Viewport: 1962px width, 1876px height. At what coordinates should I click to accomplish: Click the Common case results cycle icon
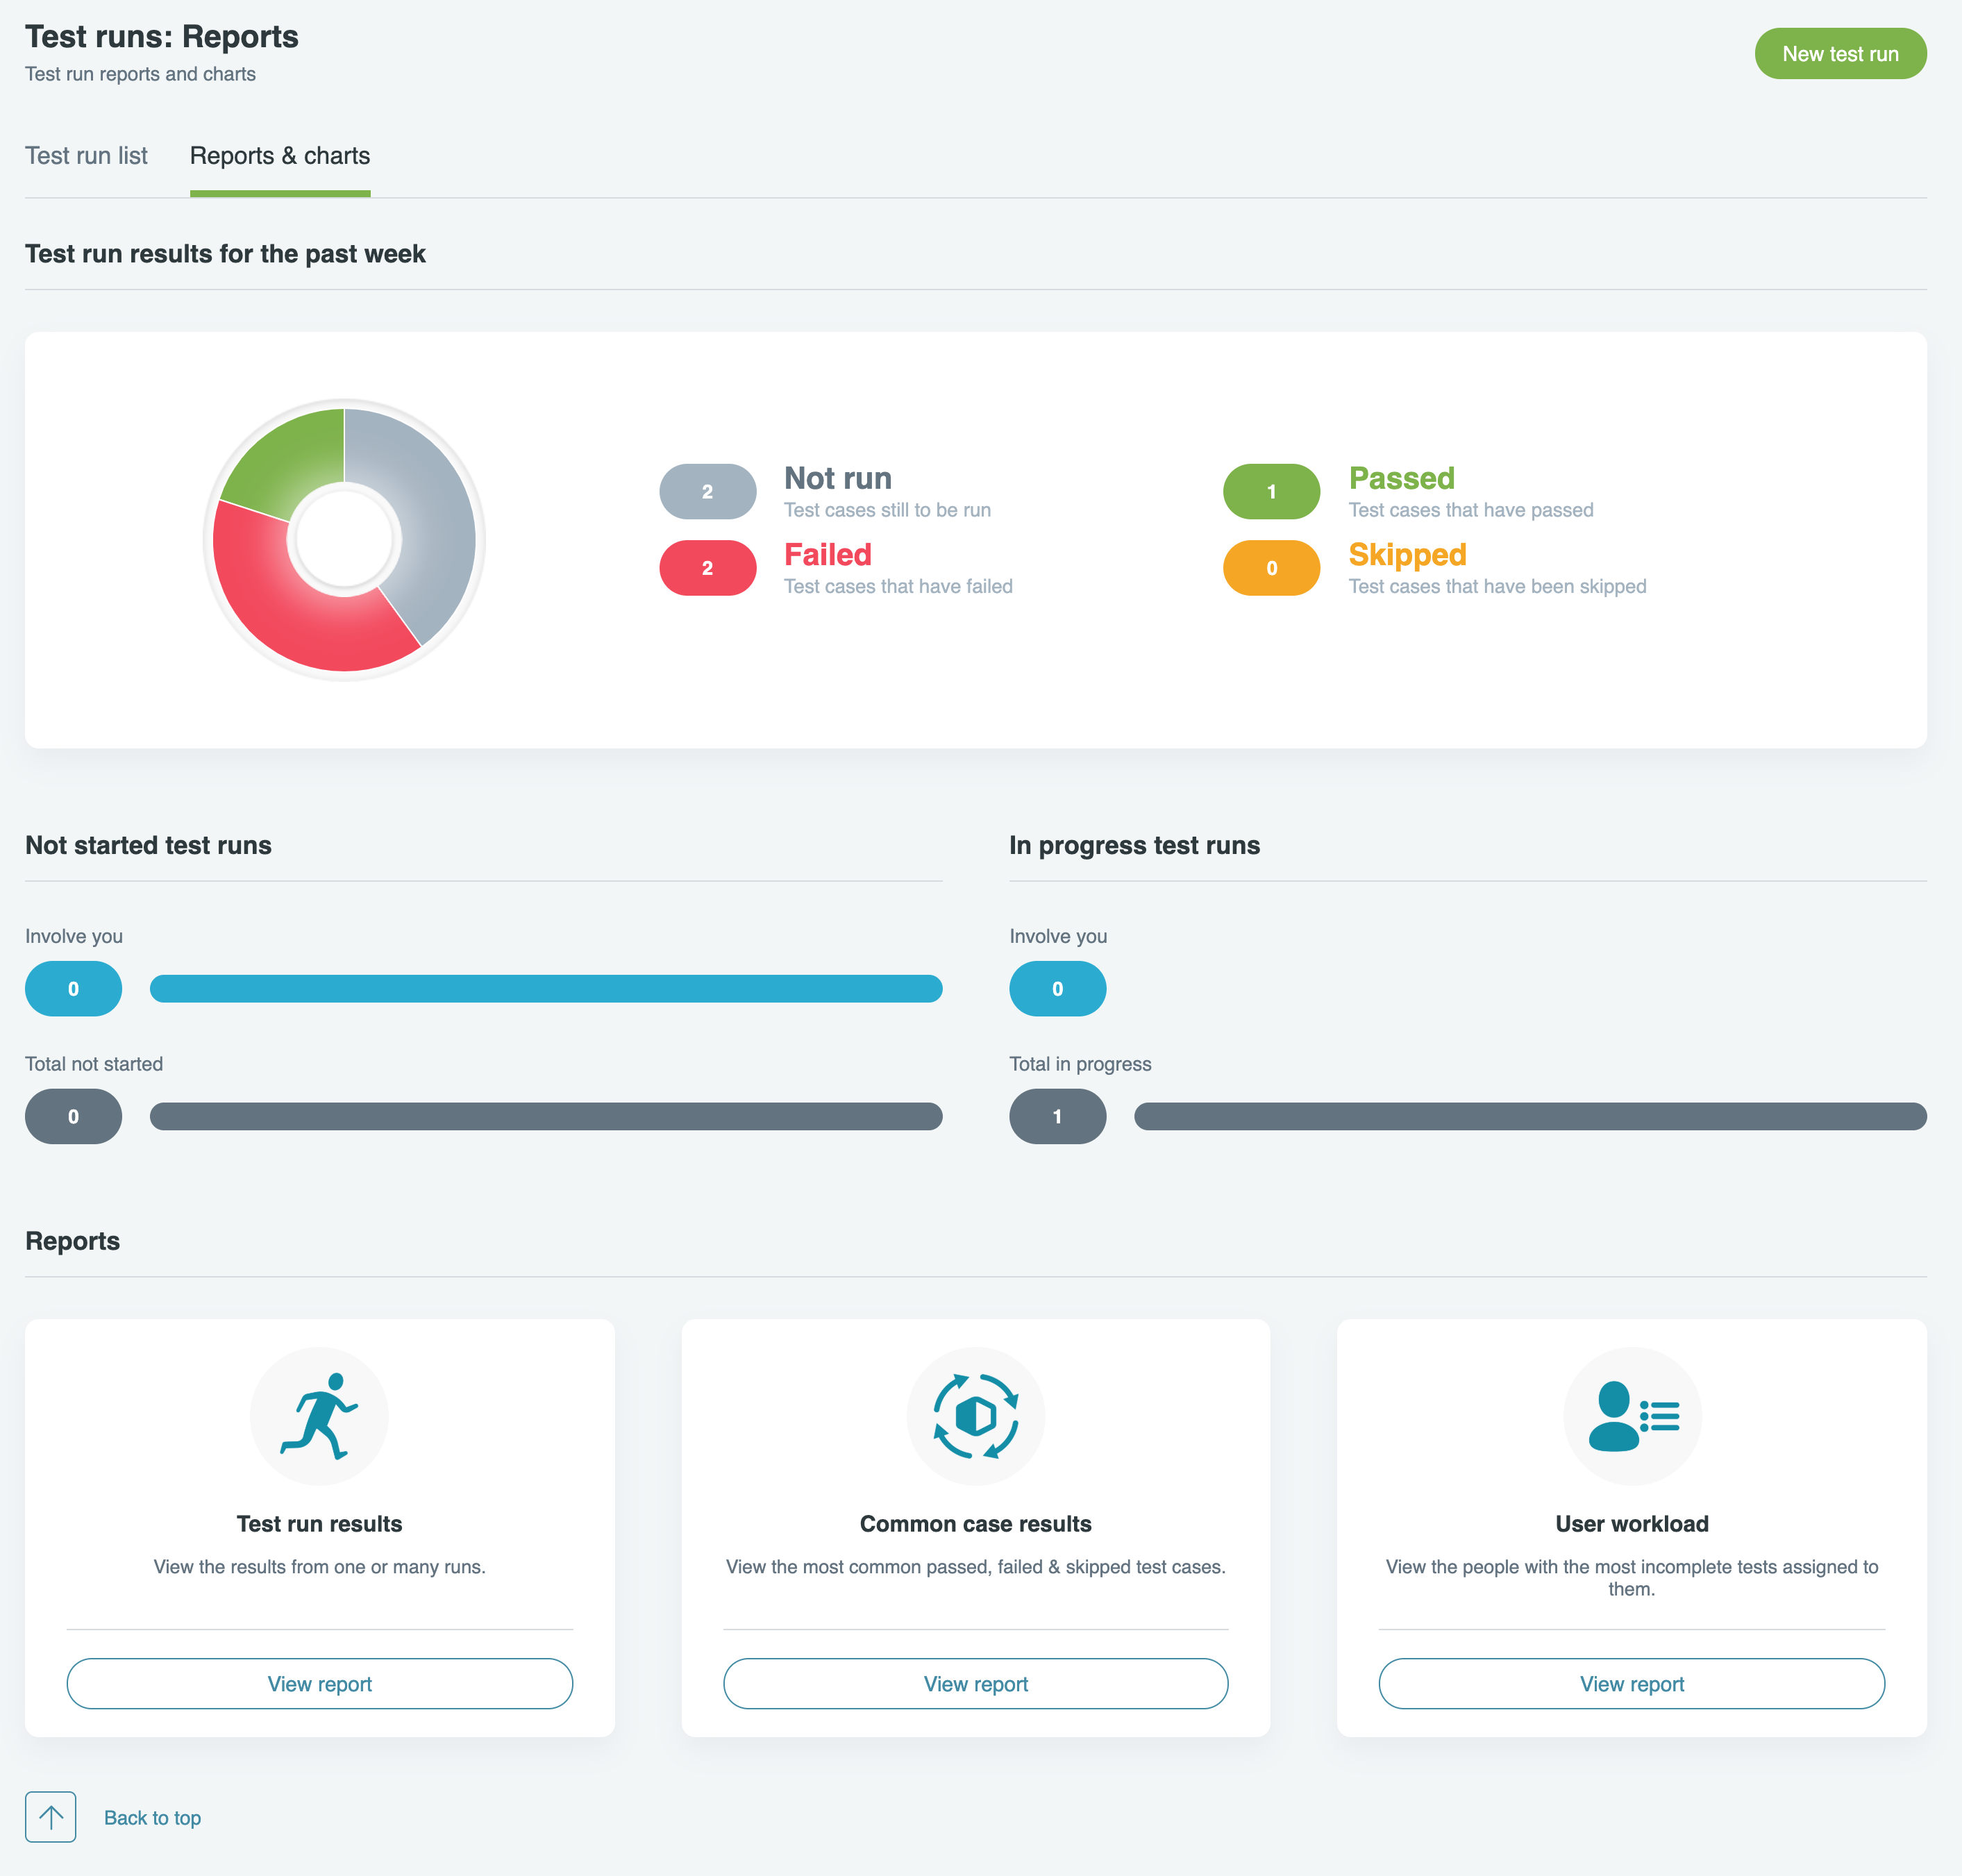[975, 1415]
